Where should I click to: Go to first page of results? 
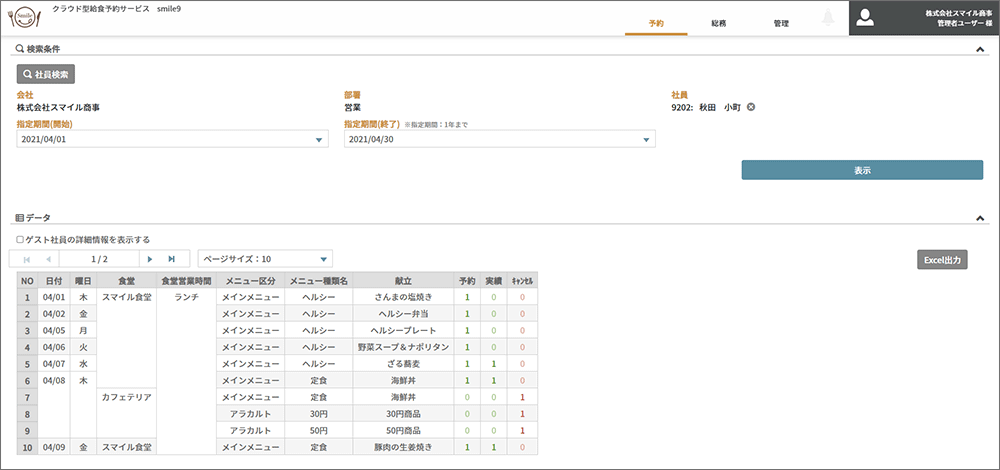(26, 259)
